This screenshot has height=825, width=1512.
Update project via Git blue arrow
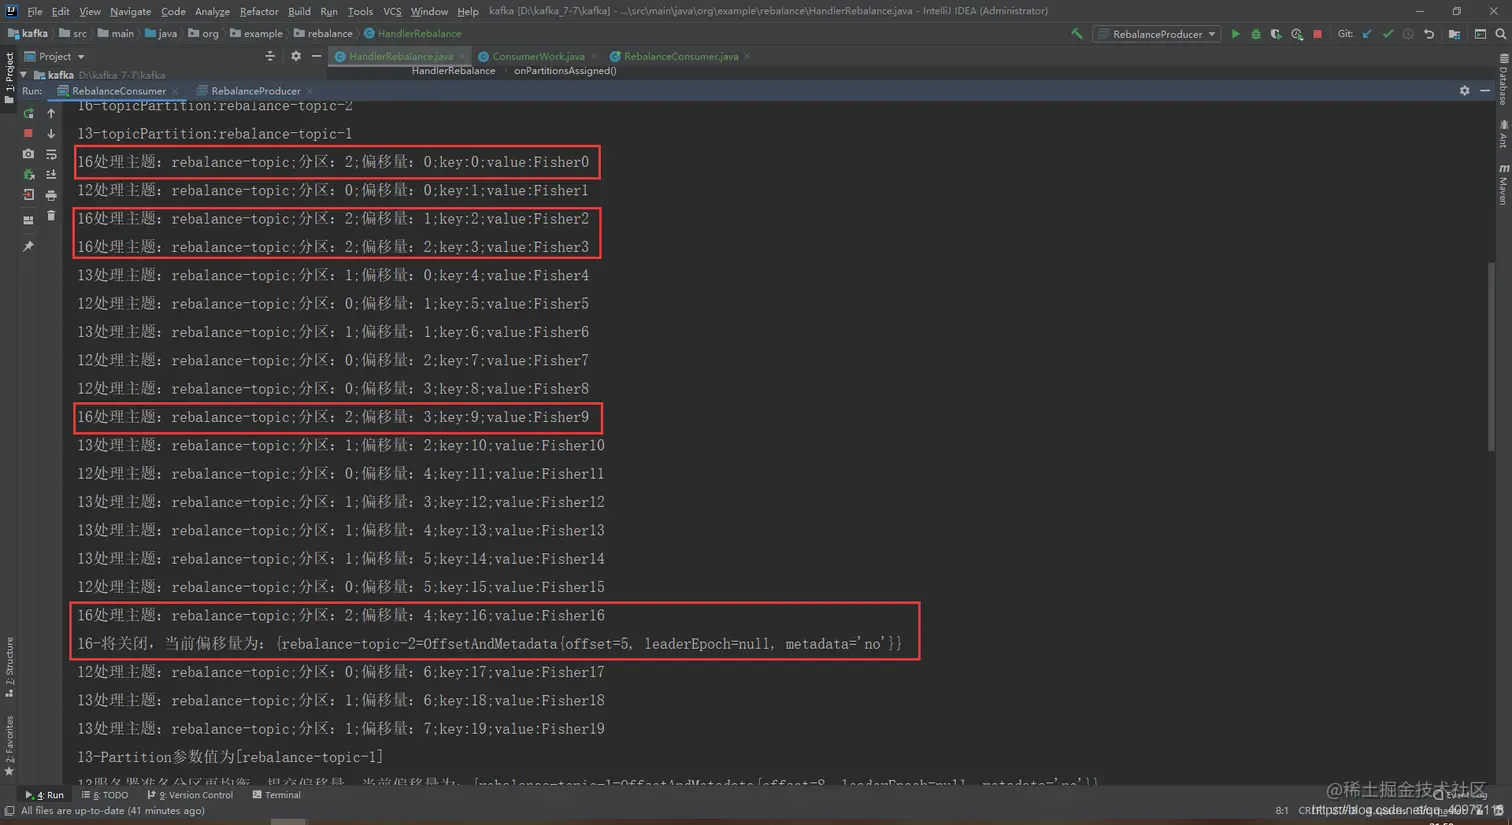1367,34
